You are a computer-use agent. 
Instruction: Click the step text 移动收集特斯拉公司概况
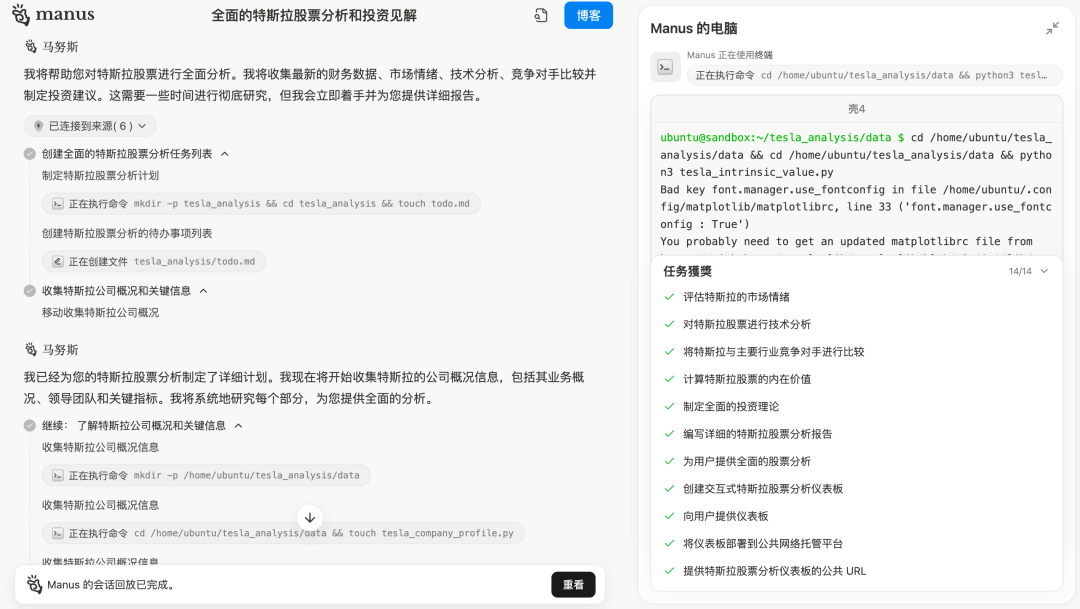point(101,313)
